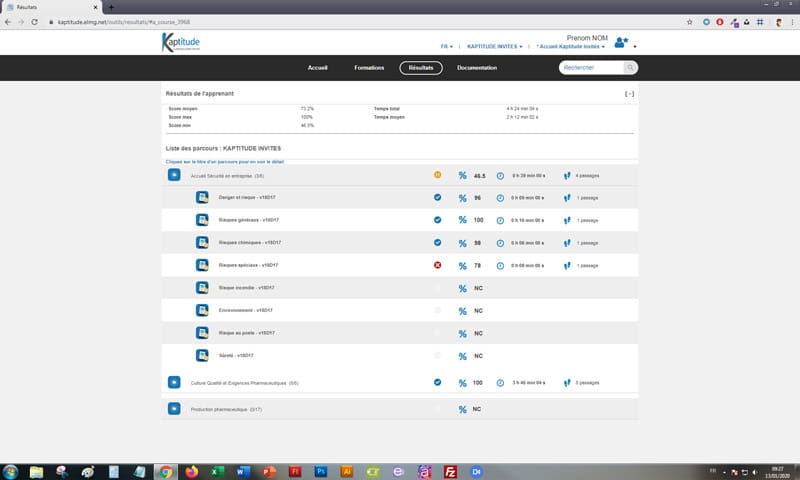Click the orange in-progress icon for Accueil Sécurité

pos(437,175)
